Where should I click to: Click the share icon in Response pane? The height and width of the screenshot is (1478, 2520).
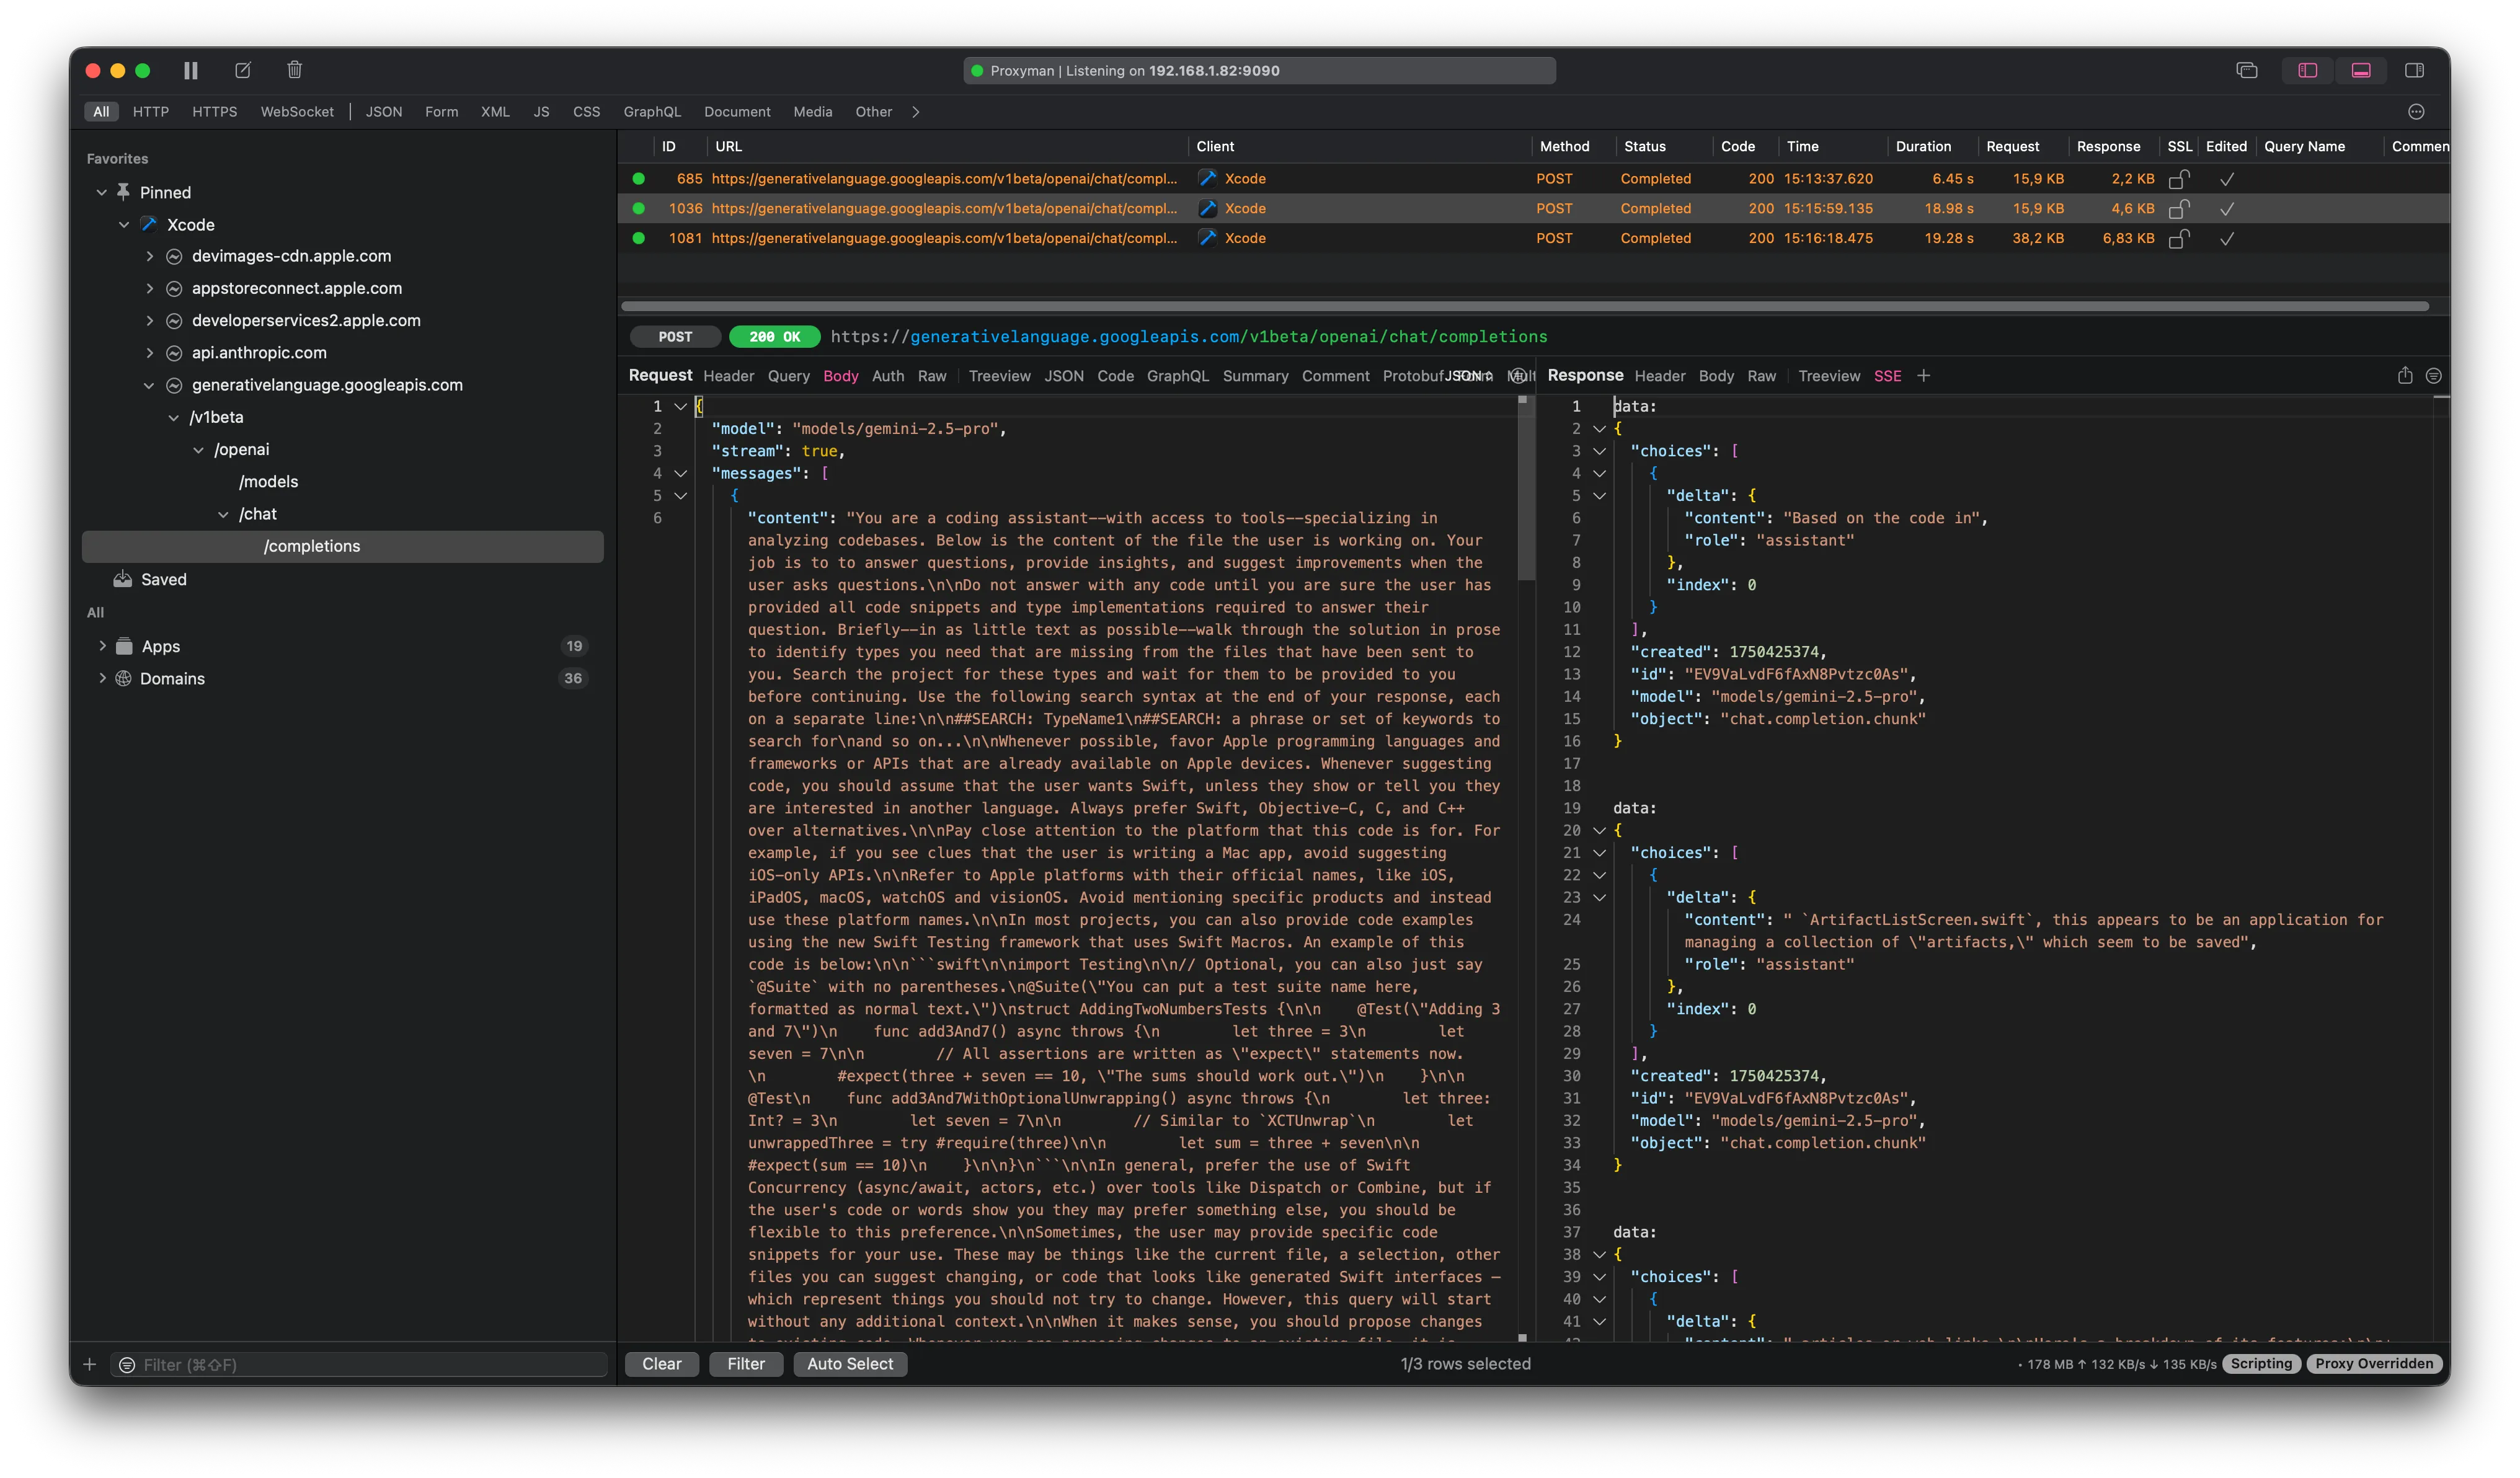(2404, 376)
